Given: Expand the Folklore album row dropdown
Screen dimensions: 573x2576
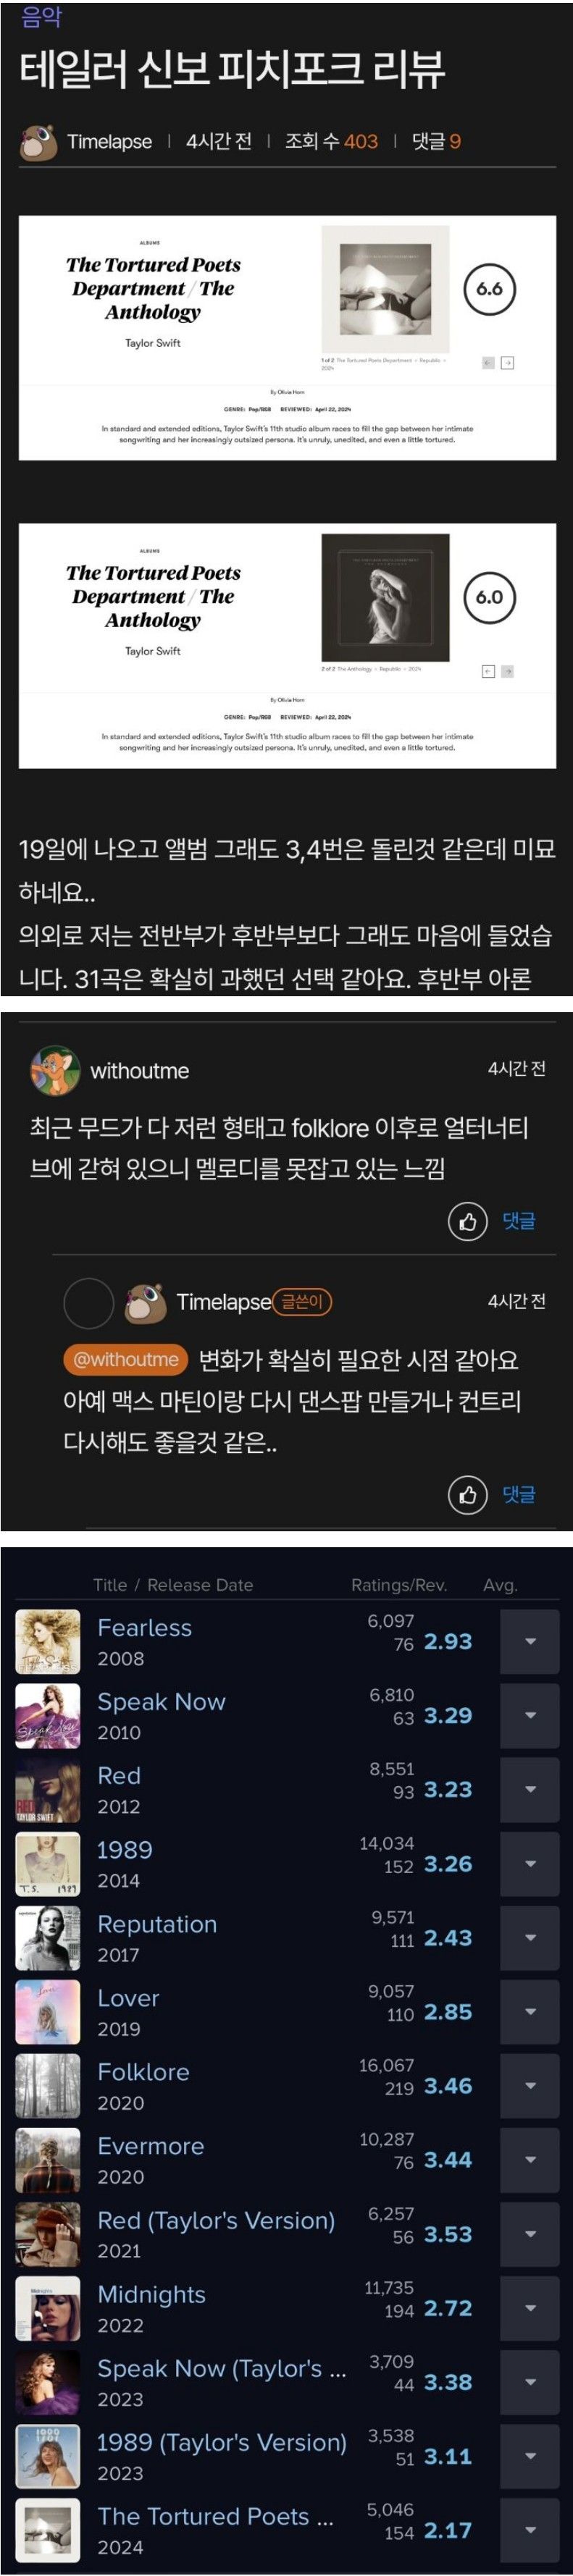Looking at the screenshot, I should click(x=530, y=2085).
